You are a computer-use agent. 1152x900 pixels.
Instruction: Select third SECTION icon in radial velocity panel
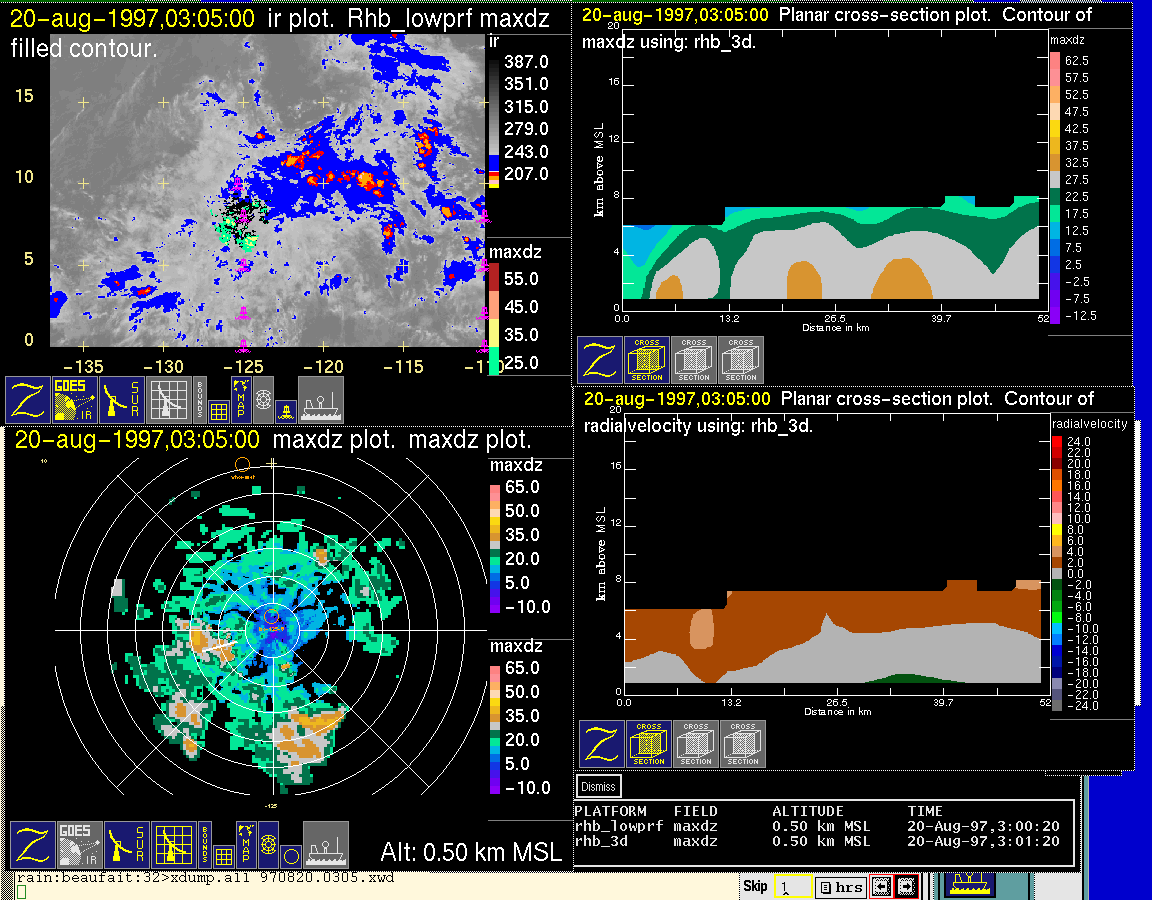pyautogui.click(x=743, y=744)
